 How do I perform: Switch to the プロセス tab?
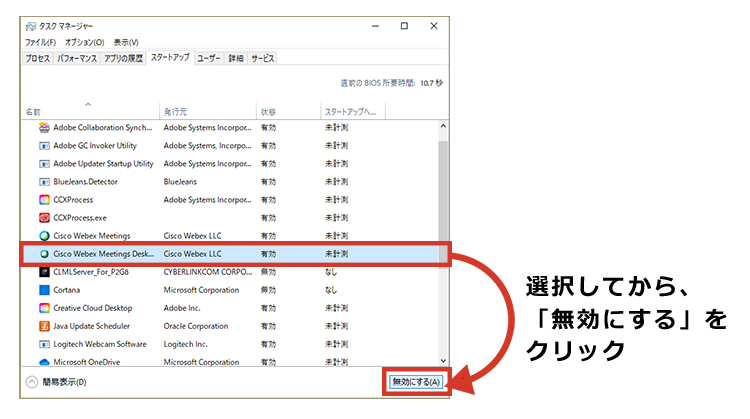38,58
